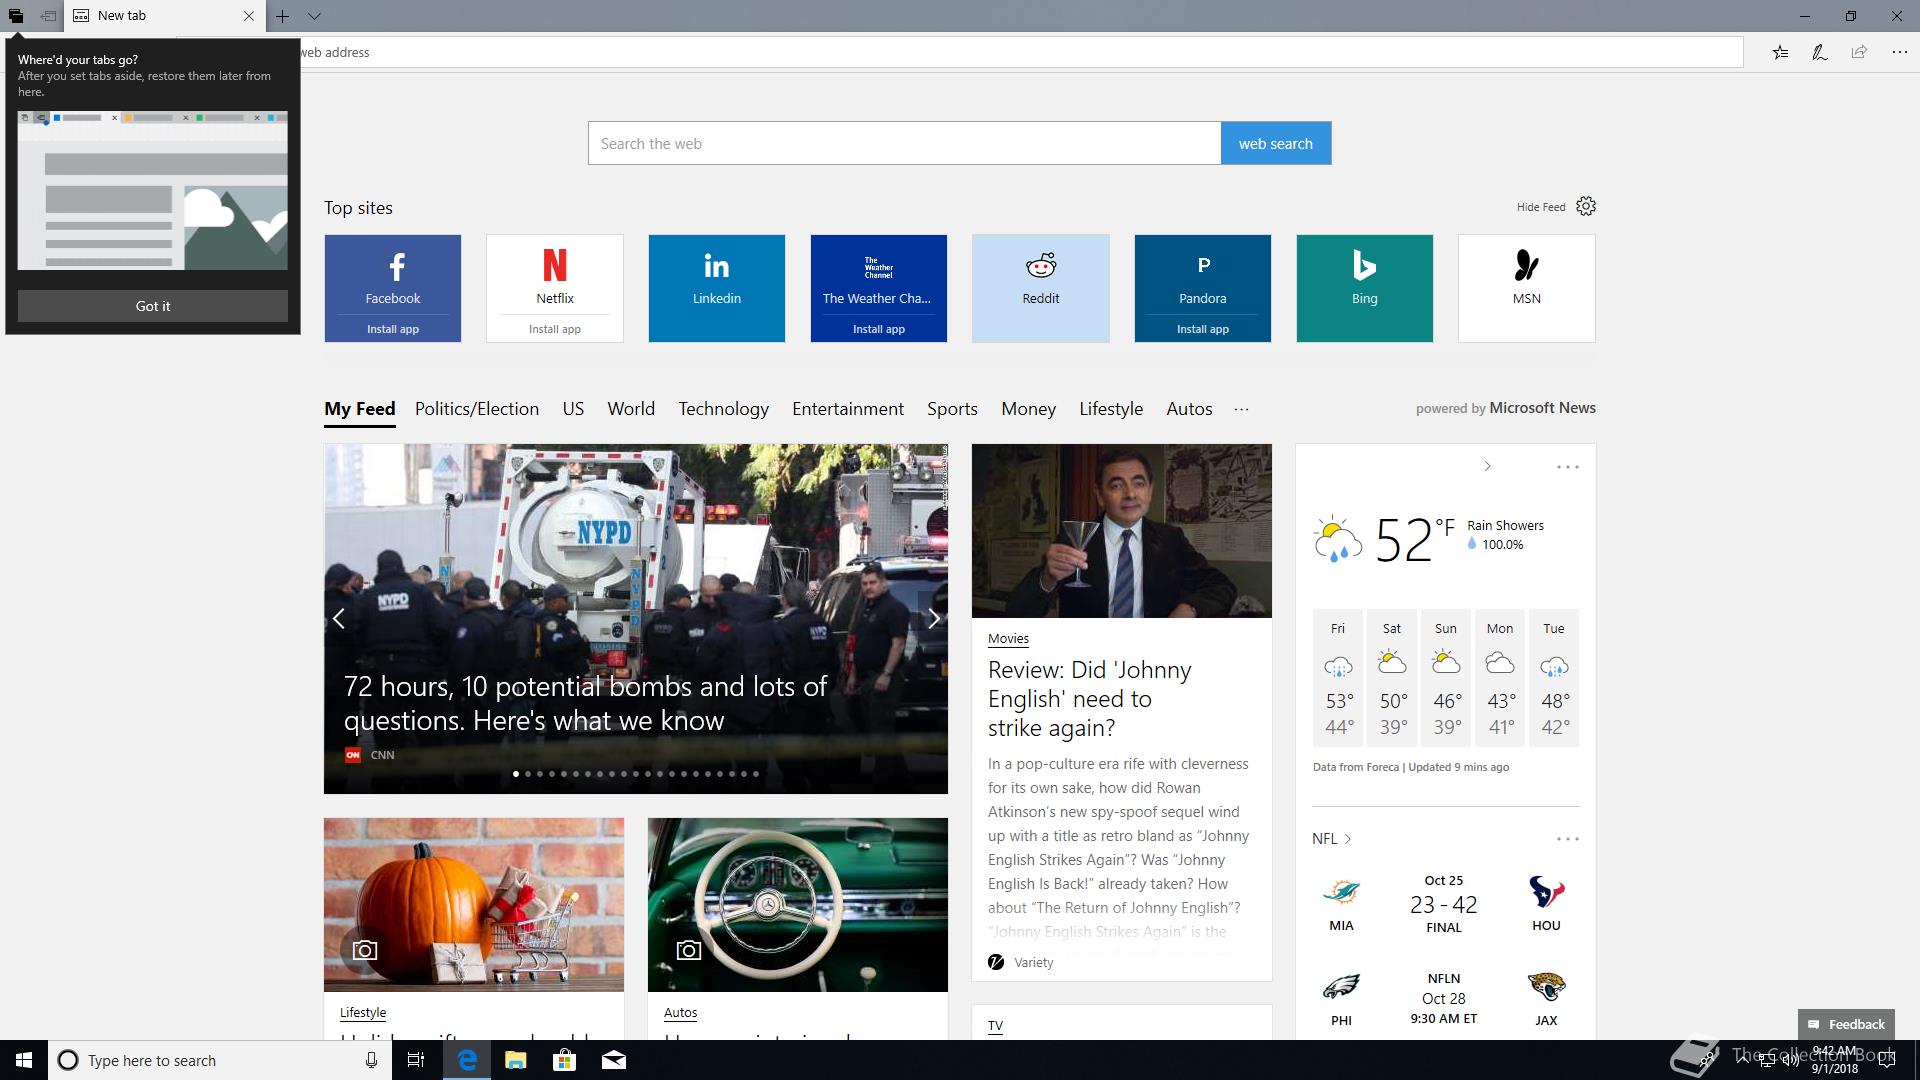Switch to the World tab
The width and height of the screenshot is (1920, 1080).
(631, 409)
